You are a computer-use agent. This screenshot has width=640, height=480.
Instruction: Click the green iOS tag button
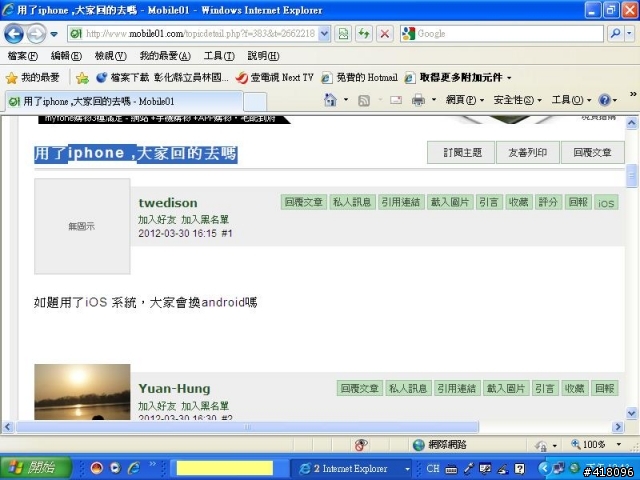[606, 202]
